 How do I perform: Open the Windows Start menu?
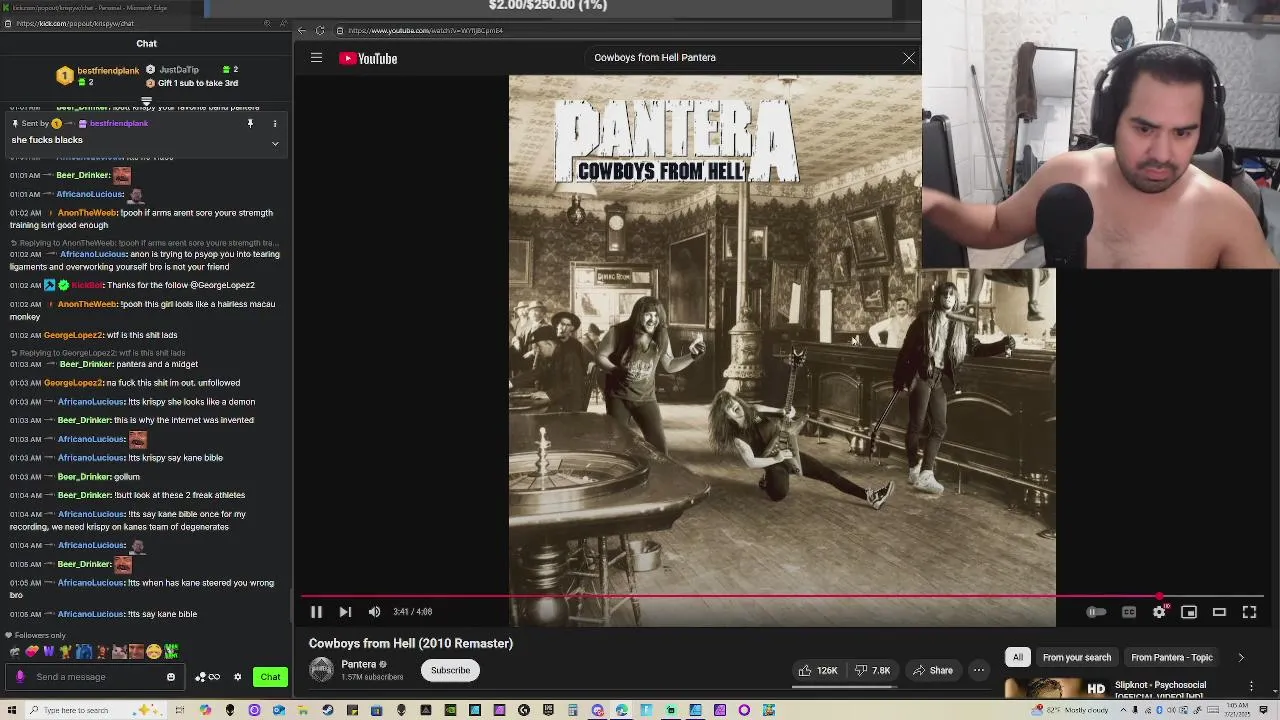coord(11,710)
